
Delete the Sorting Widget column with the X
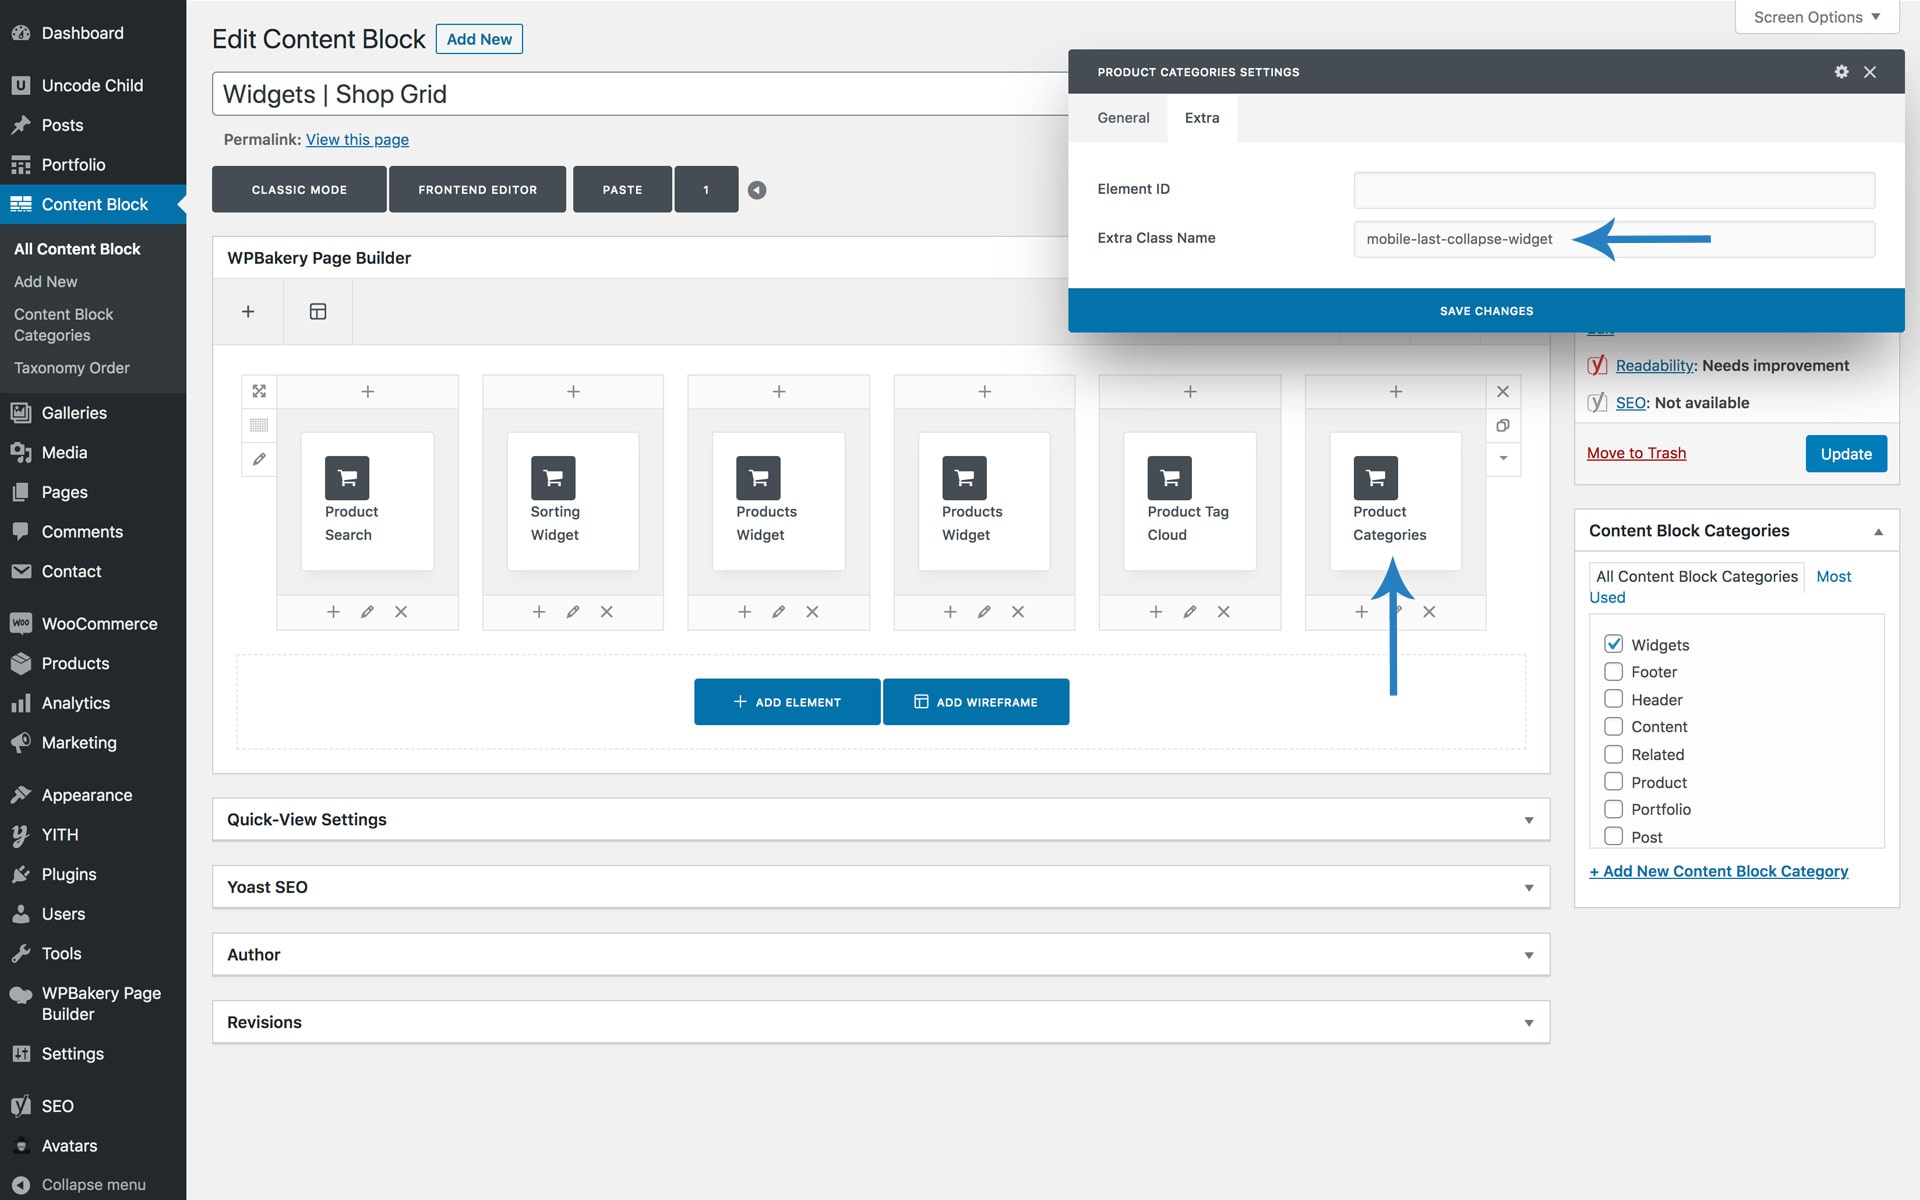tap(606, 612)
